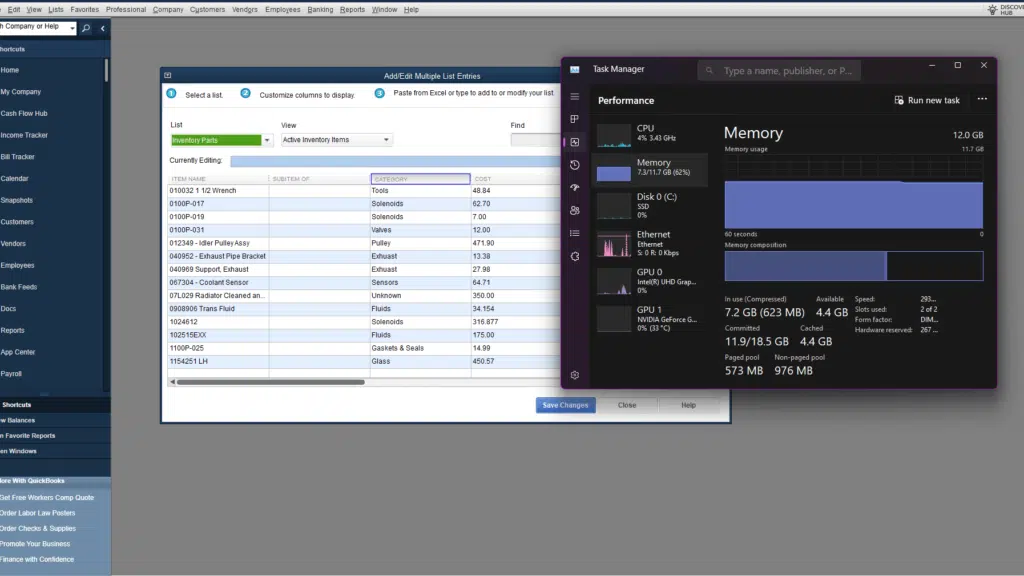This screenshot has height=576, width=1024.
Task: Open the Employees menu in menu bar
Action: tap(283, 9)
